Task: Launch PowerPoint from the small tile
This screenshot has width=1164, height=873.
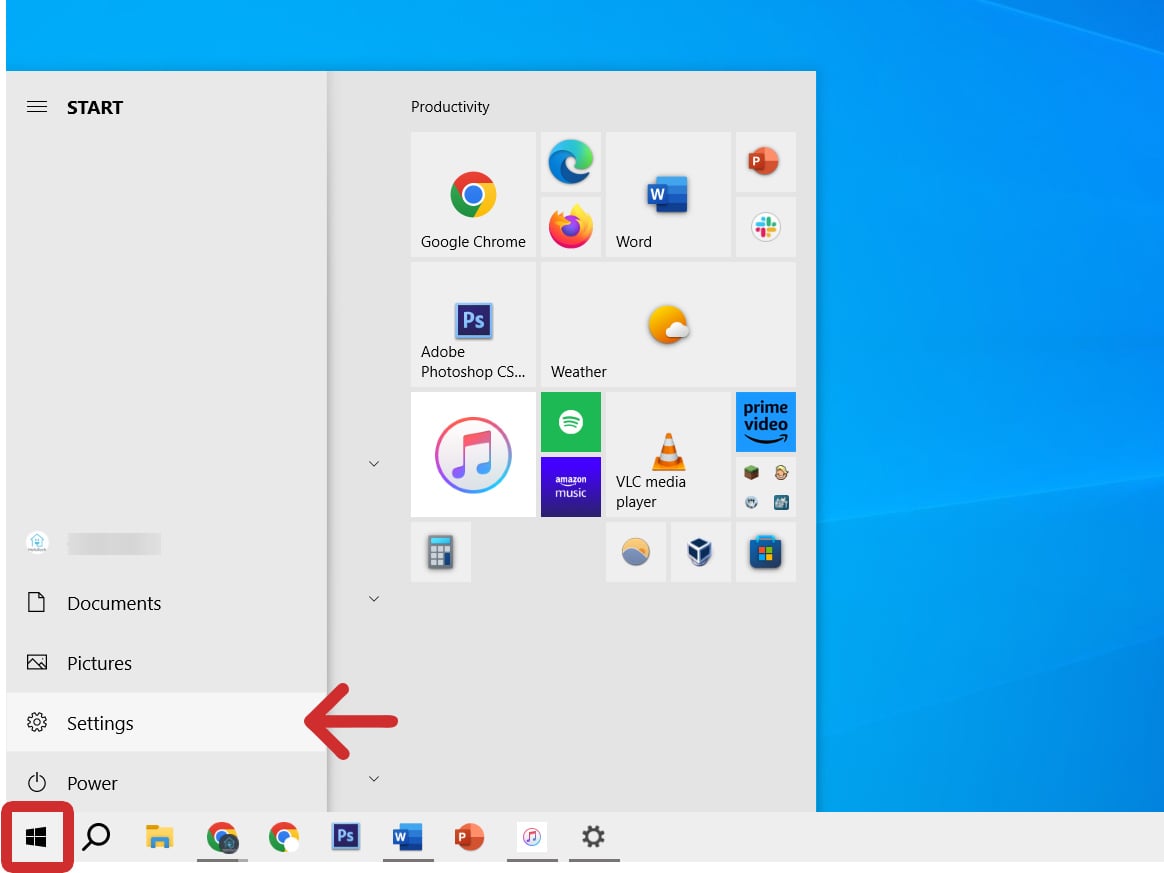Action: 765,162
